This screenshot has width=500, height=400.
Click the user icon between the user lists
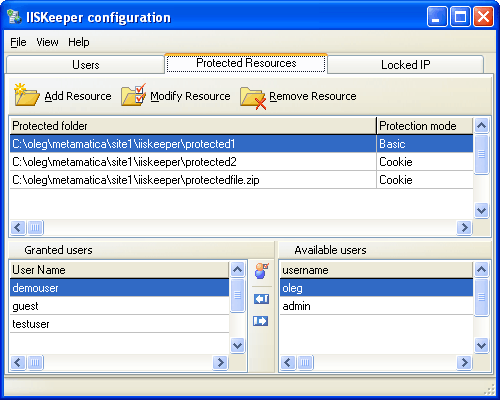tap(261, 271)
